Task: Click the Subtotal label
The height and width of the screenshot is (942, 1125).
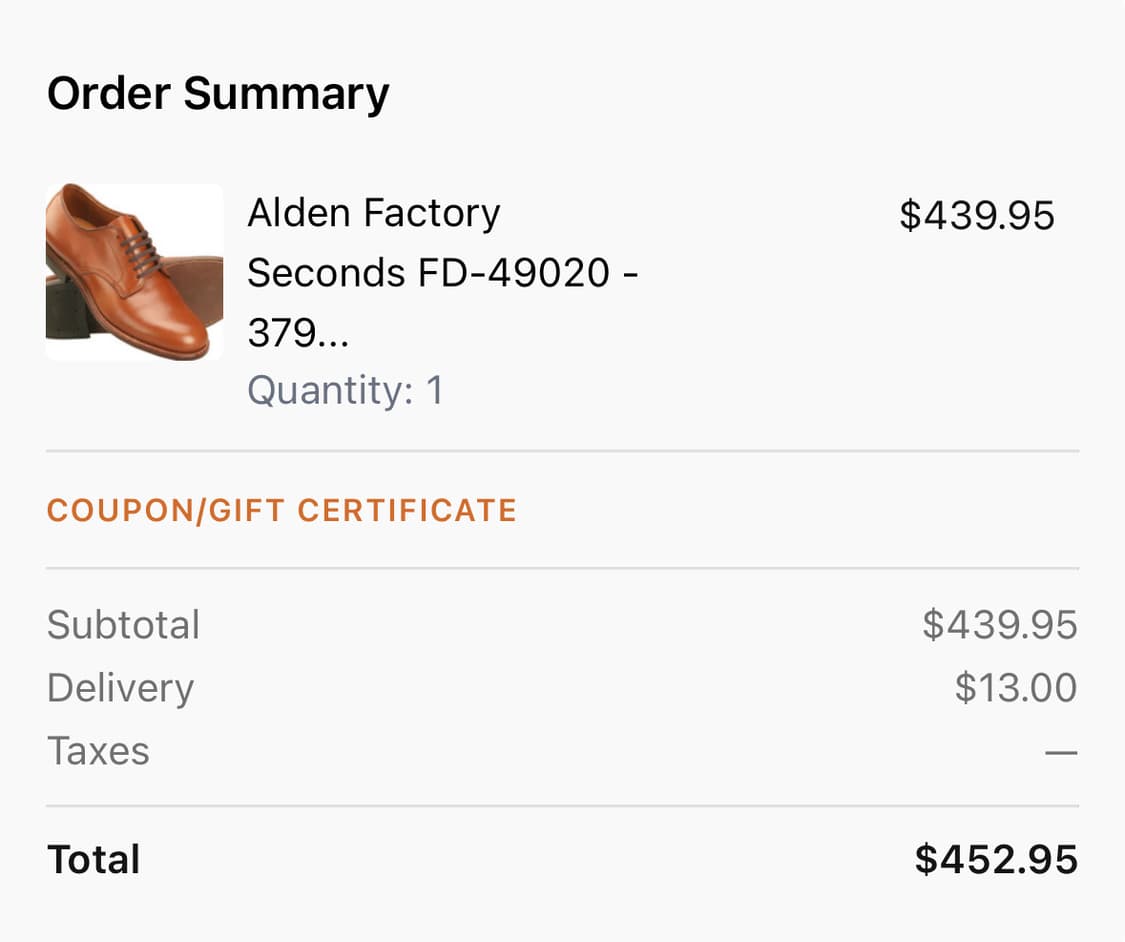Action: [123, 625]
